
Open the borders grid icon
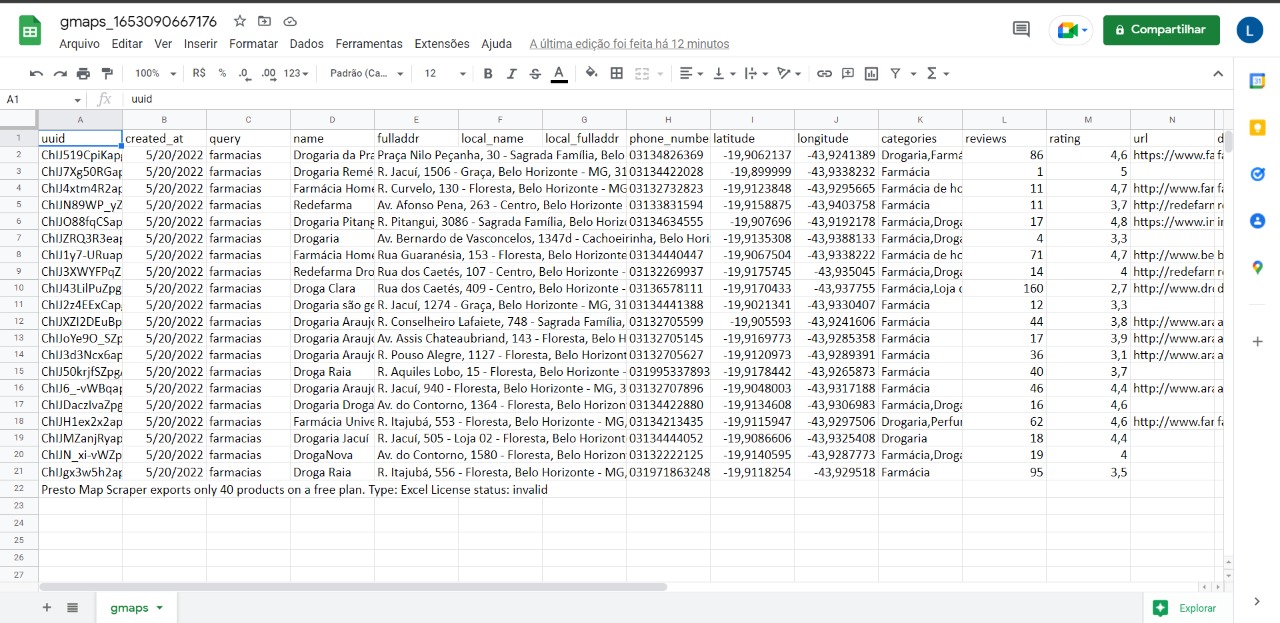pos(617,73)
